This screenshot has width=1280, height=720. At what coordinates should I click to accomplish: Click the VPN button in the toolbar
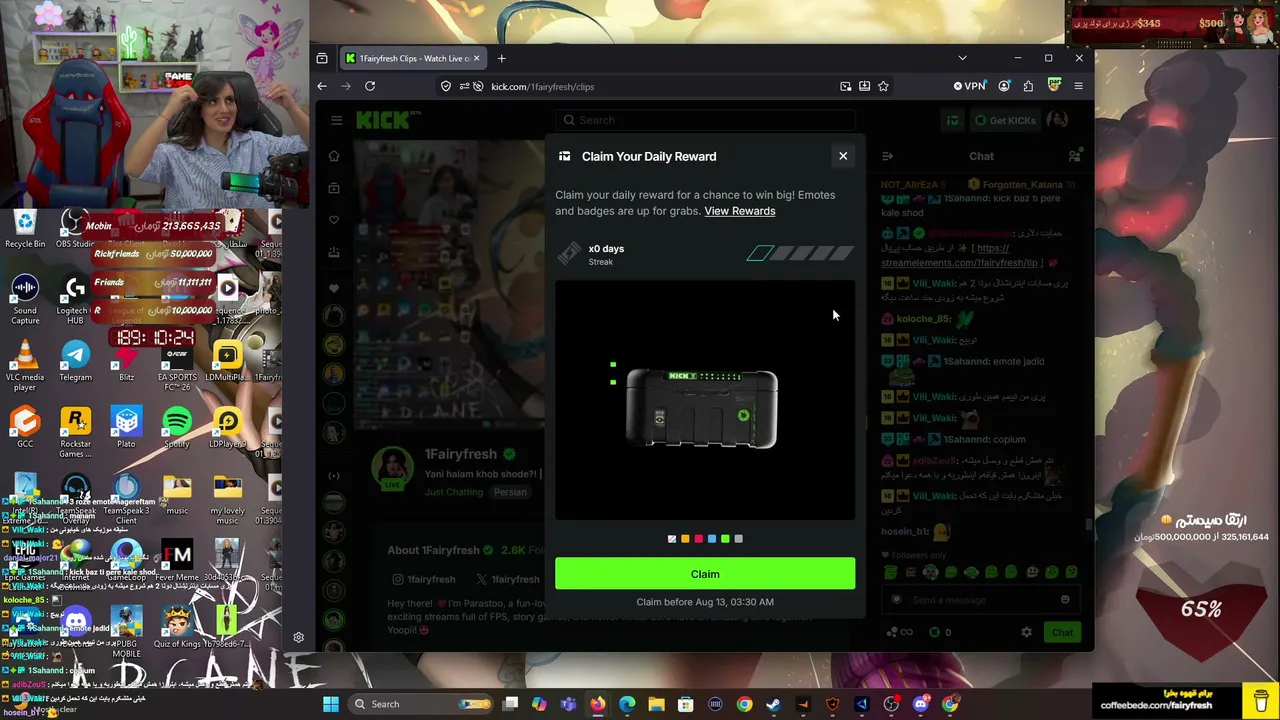969,86
